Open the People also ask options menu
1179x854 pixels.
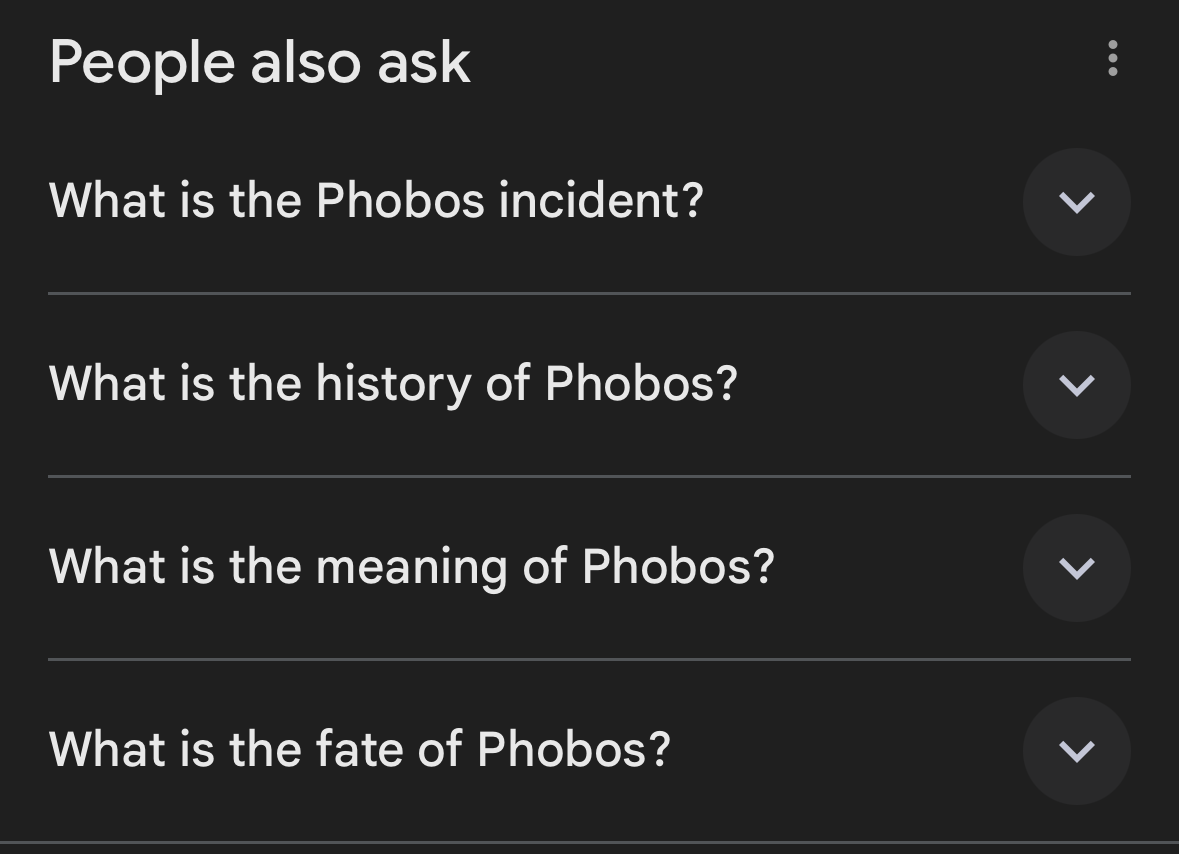click(x=1112, y=59)
